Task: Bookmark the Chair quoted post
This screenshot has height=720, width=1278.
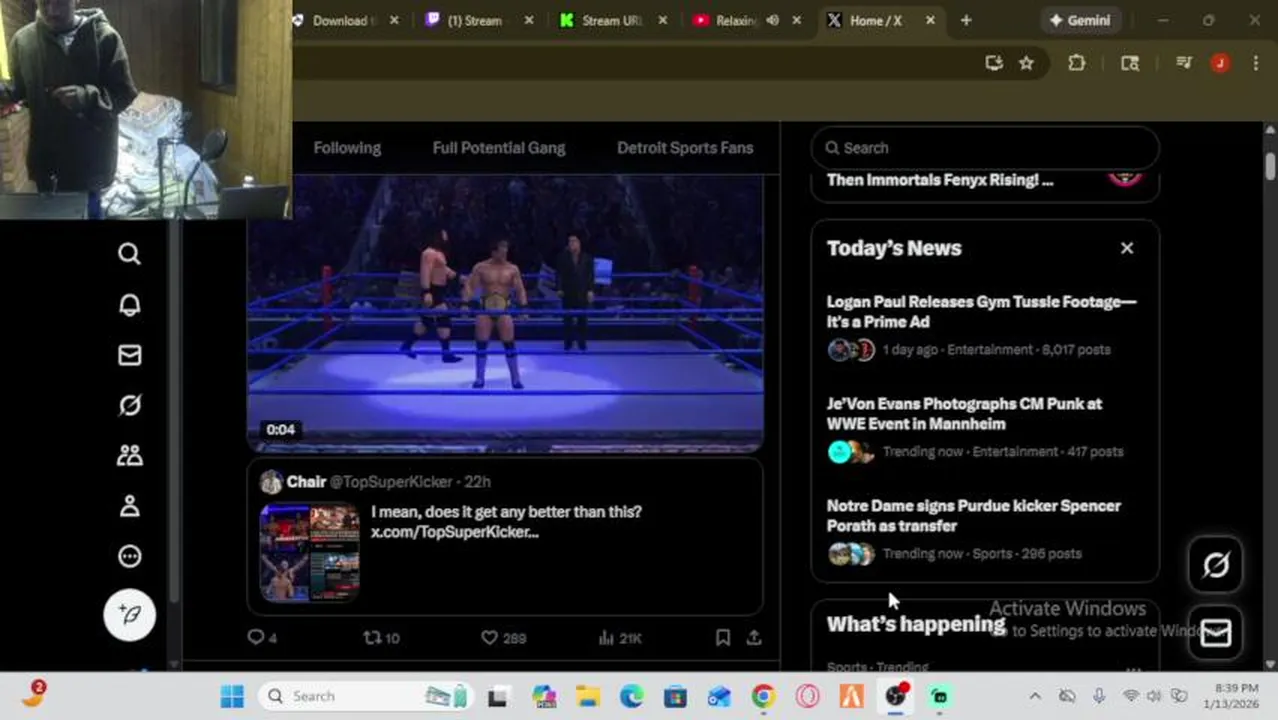Action: (x=723, y=637)
